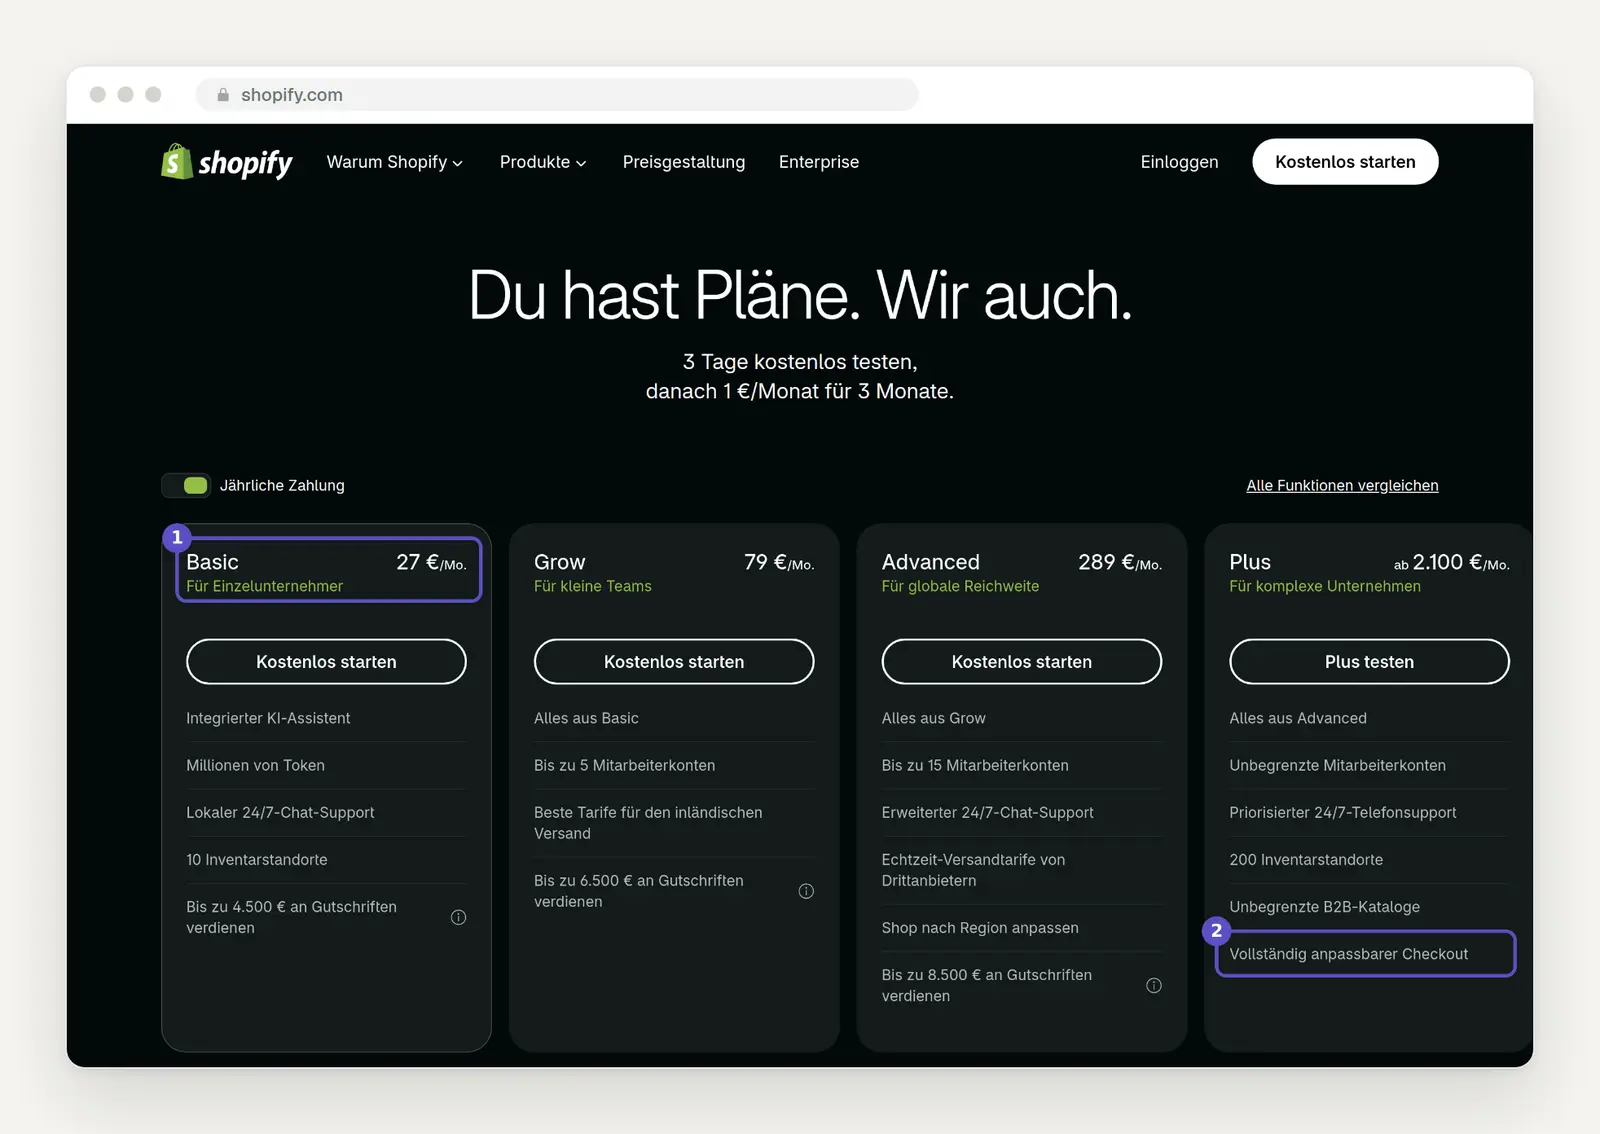The image size is (1600, 1134).
Task: Expand the Produkte dropdown menu
Action: (x=543, y=162)
